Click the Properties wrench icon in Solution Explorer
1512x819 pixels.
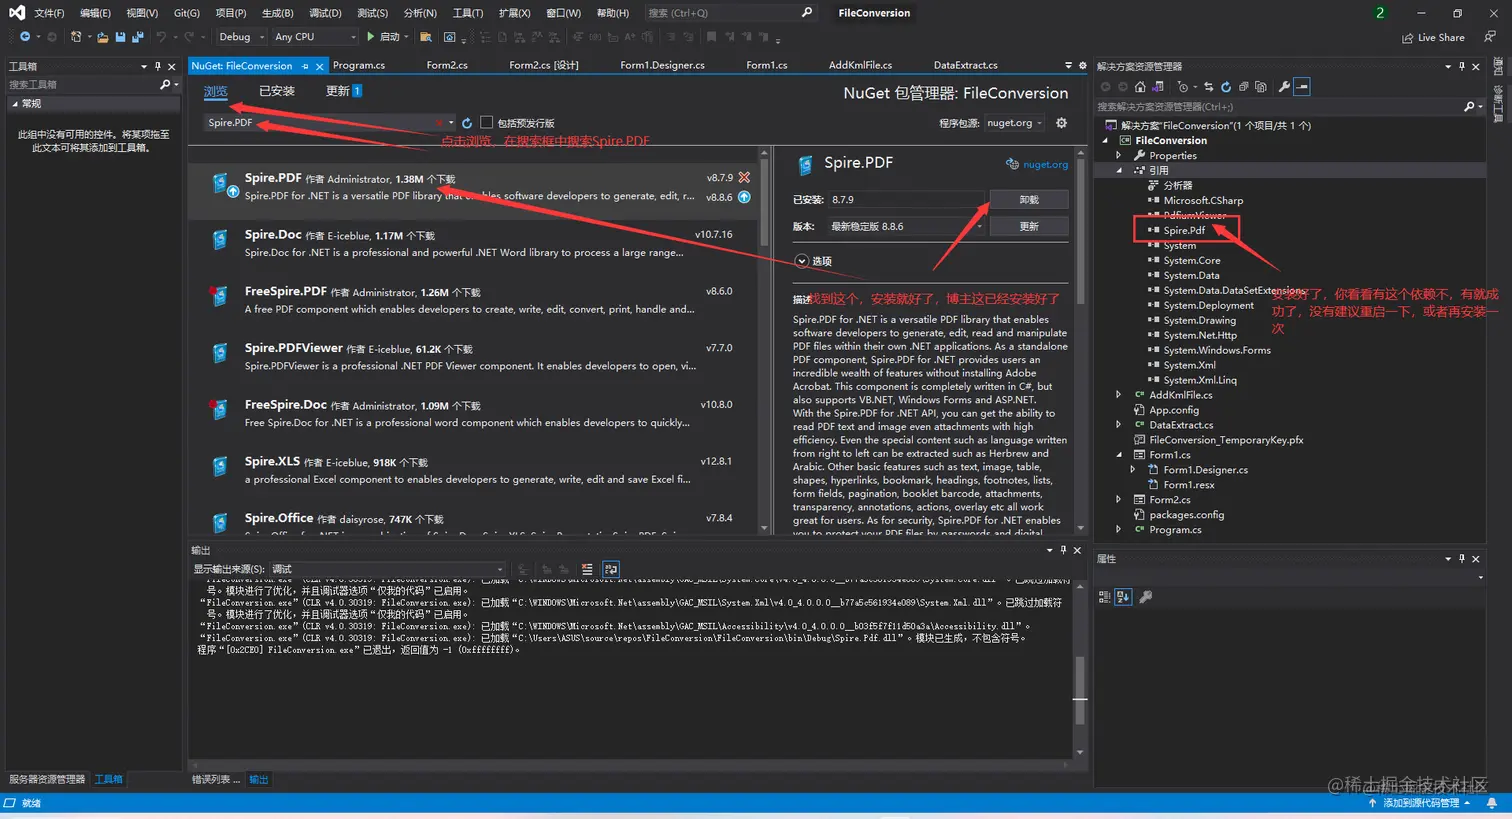1285,87
